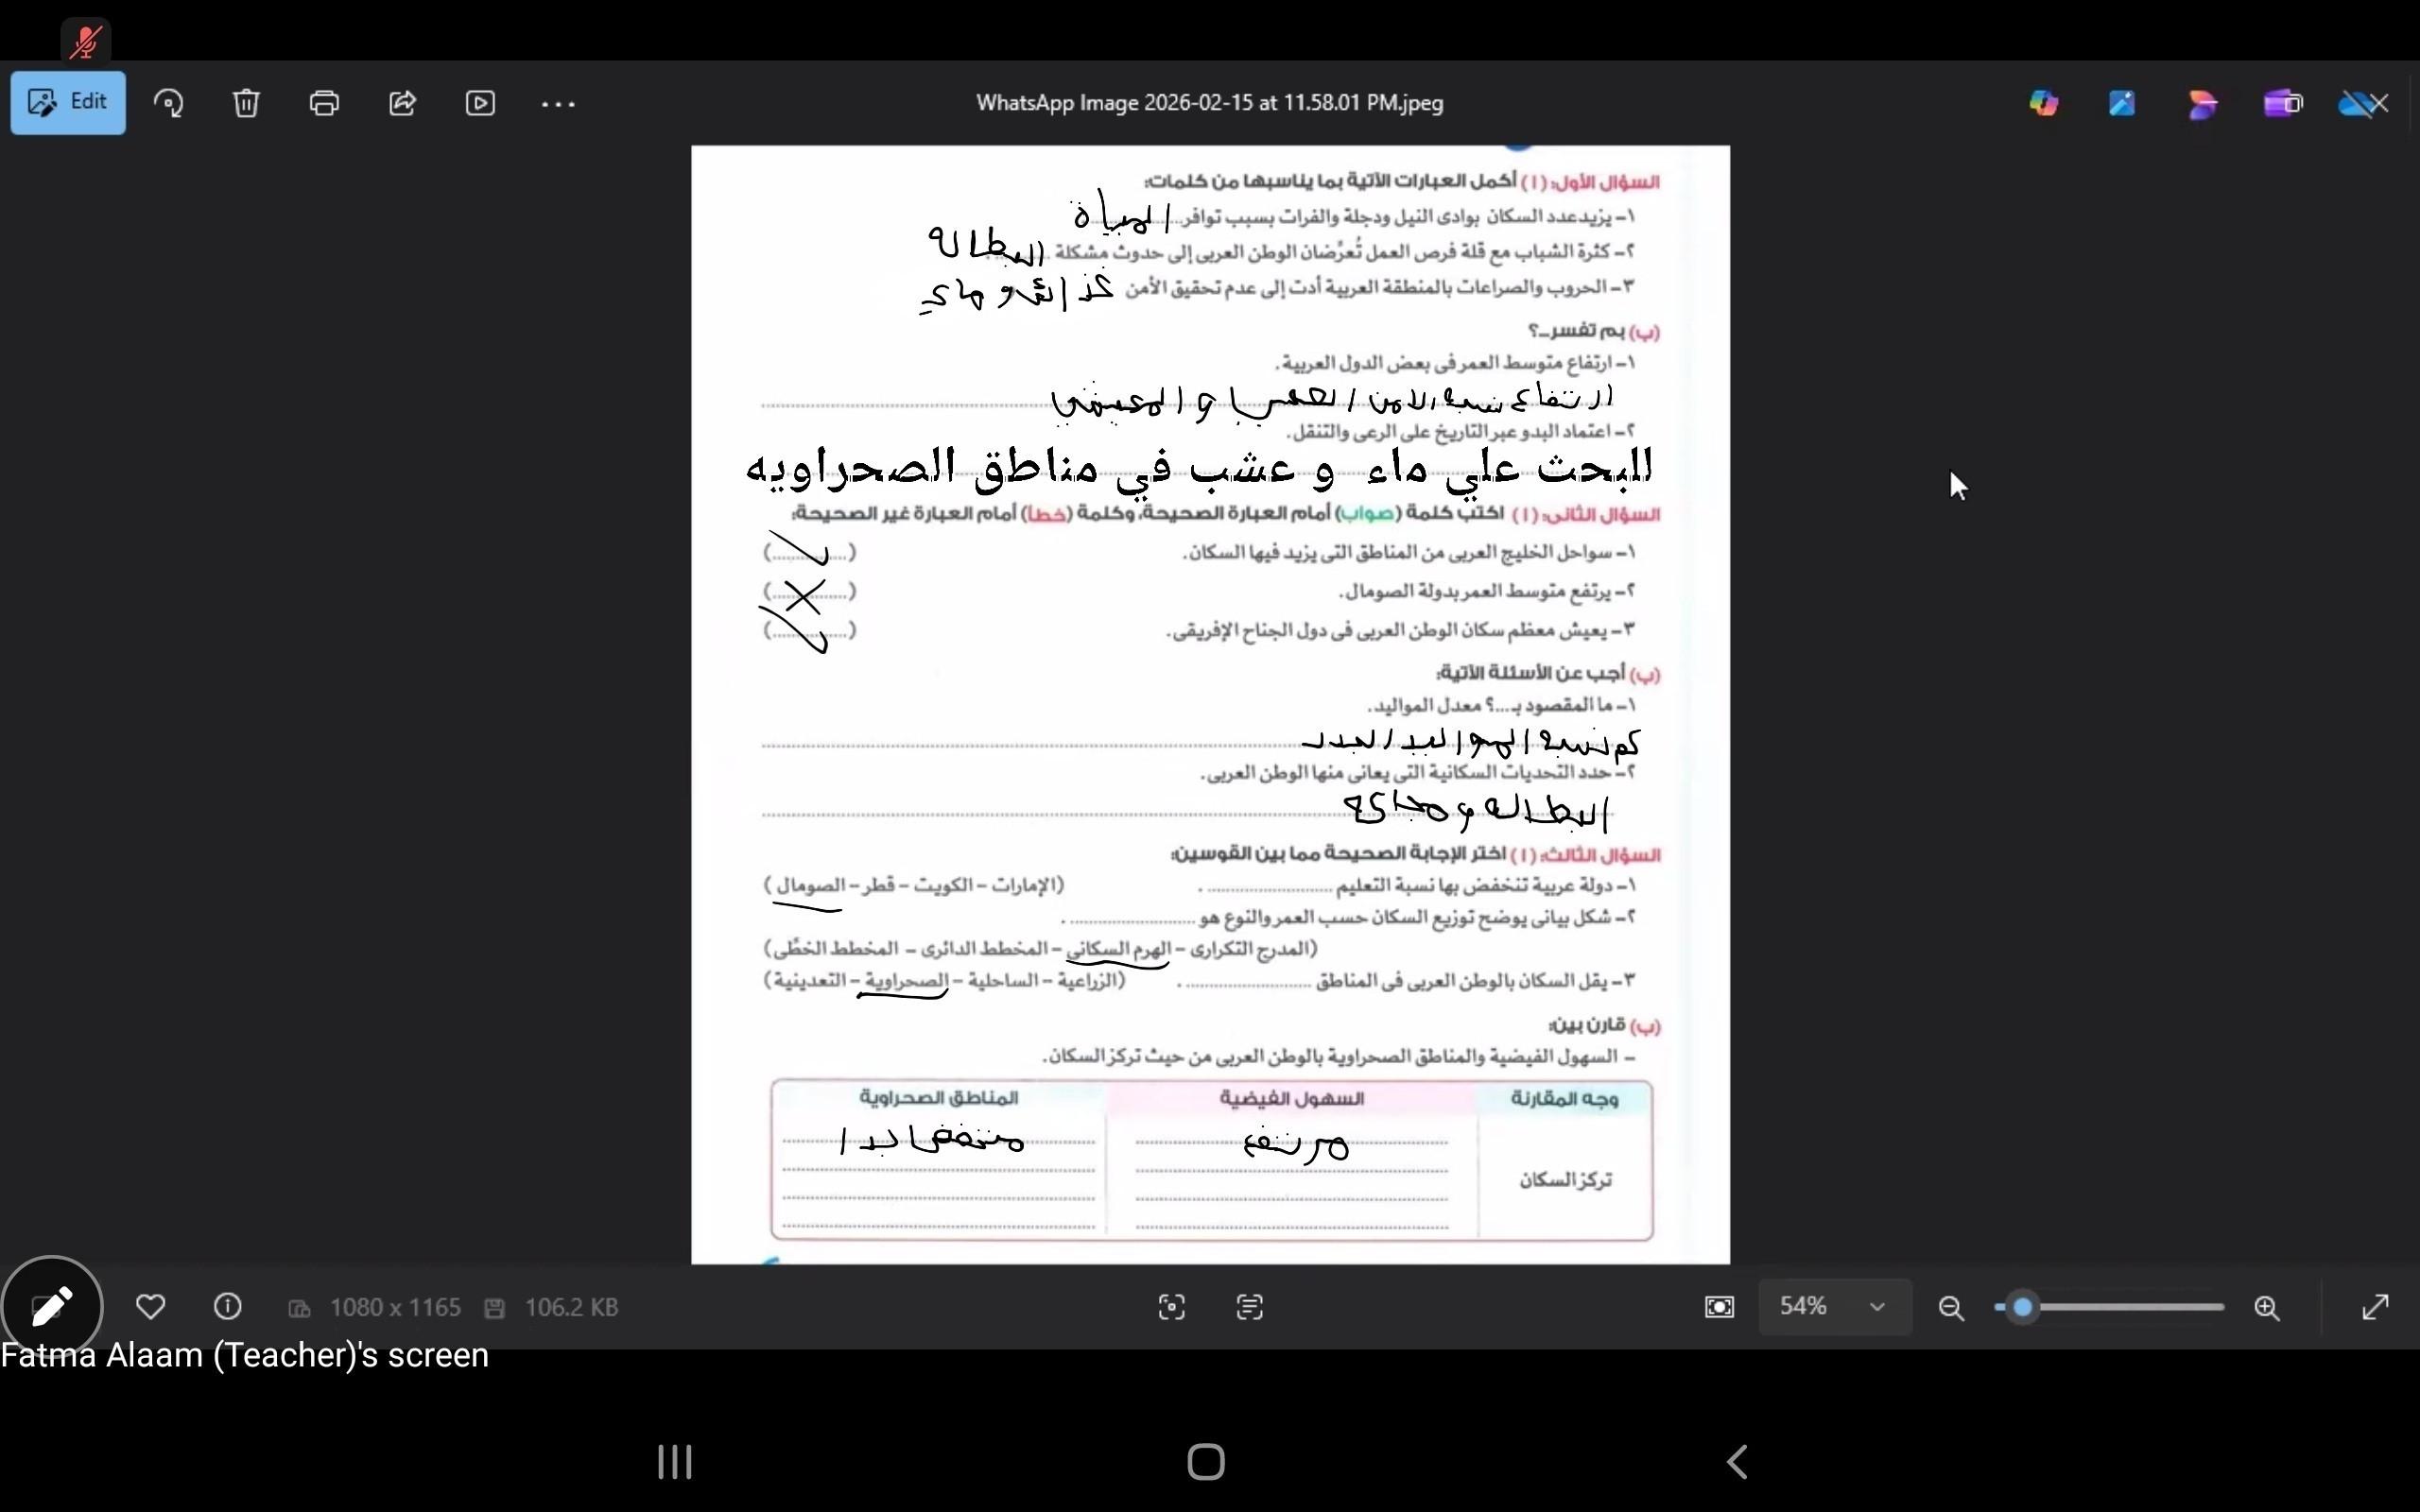The width and height of the screenshot is (2420, 1512).
Task: Show file info via info icon
Action: 228,1307
